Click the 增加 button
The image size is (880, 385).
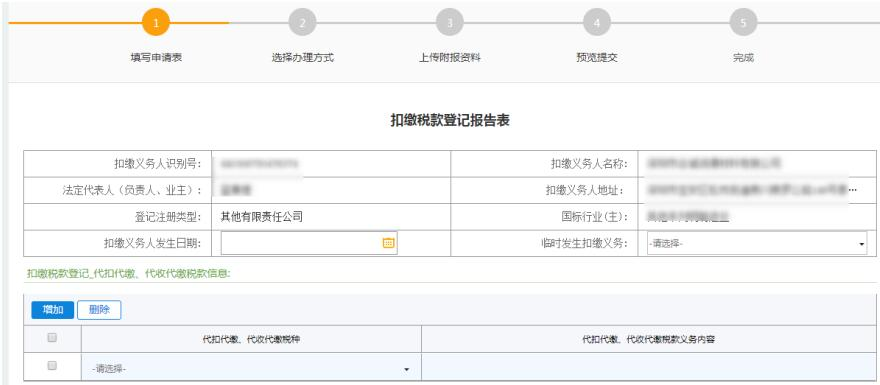(x=53, y=310)
